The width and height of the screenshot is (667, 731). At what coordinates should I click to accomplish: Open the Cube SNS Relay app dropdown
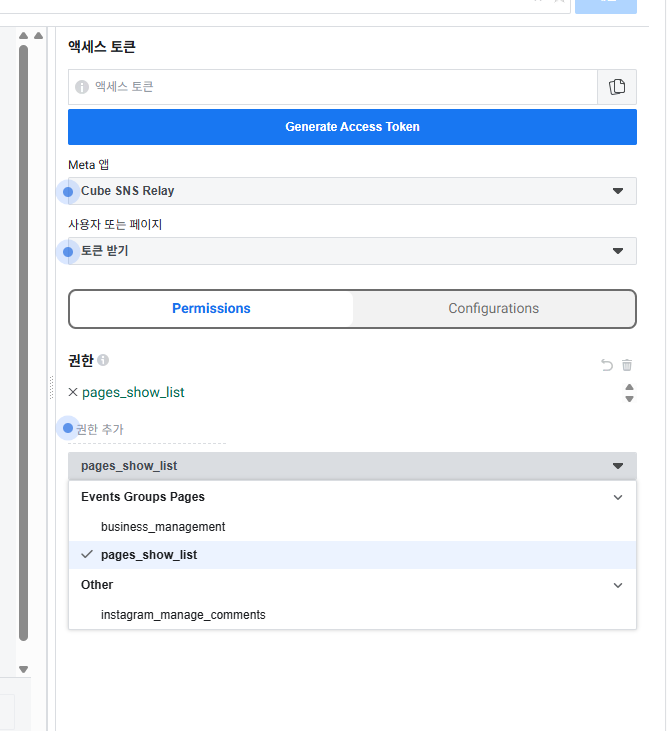[x=352, y=191]
